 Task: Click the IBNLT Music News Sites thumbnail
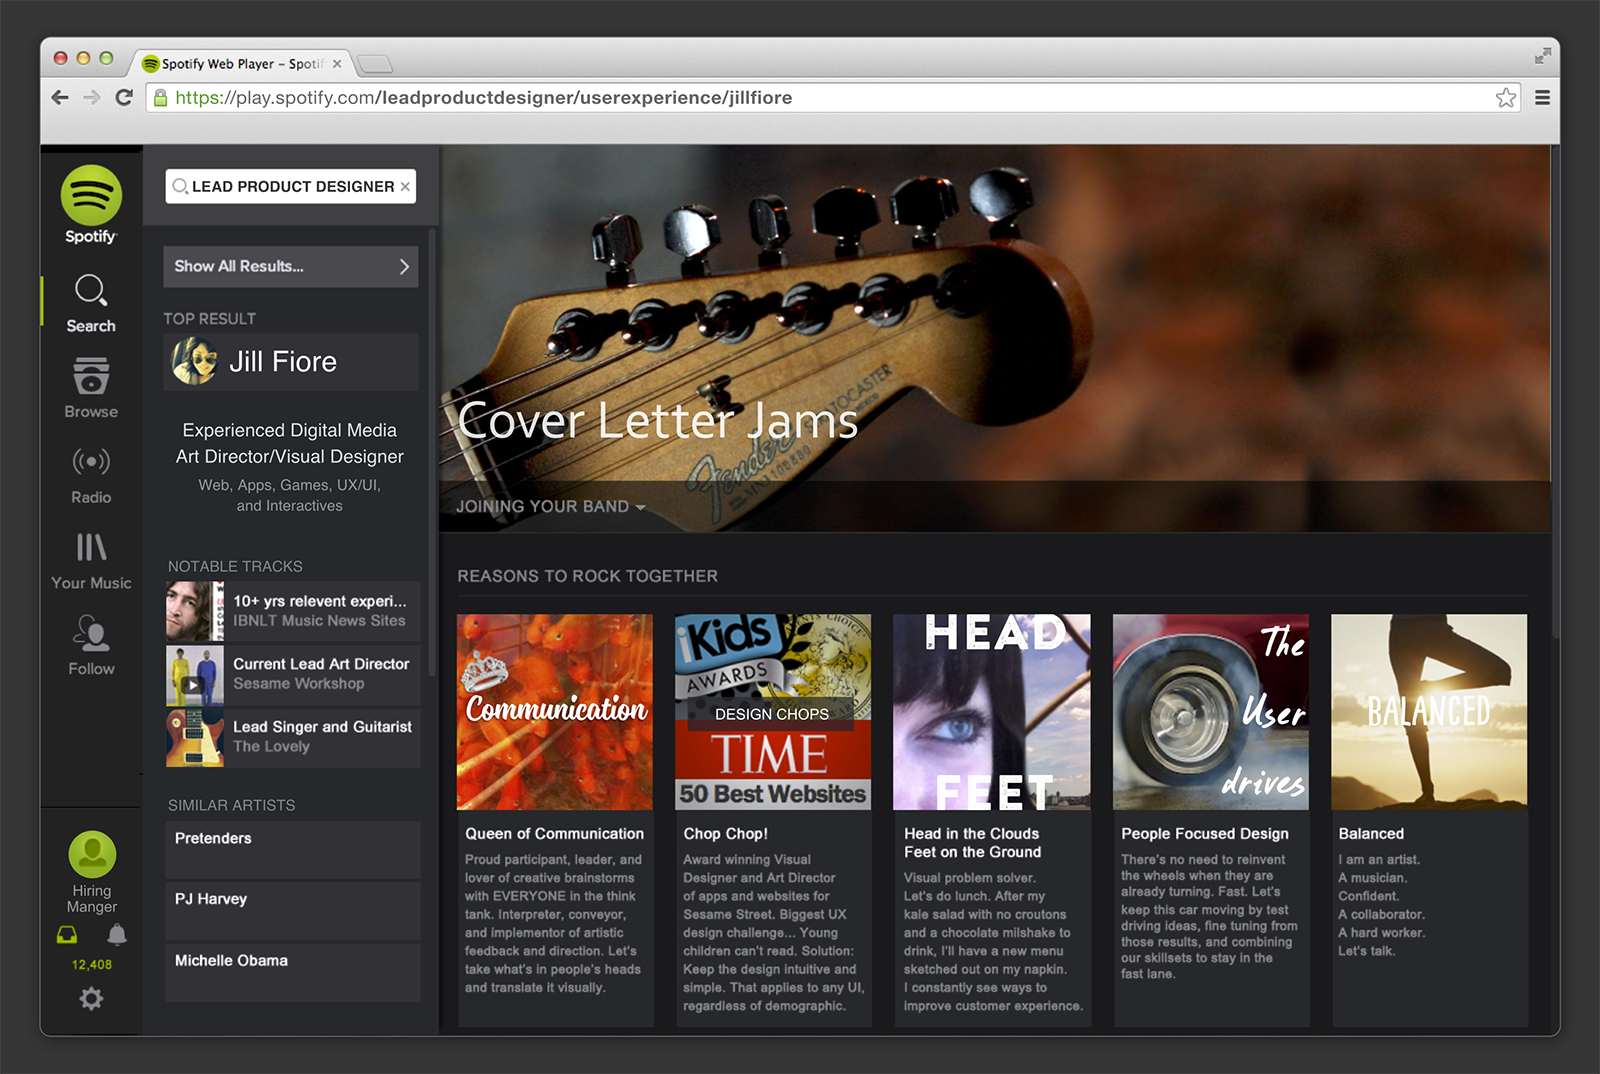pyautogui.click(x=195, y=611)
